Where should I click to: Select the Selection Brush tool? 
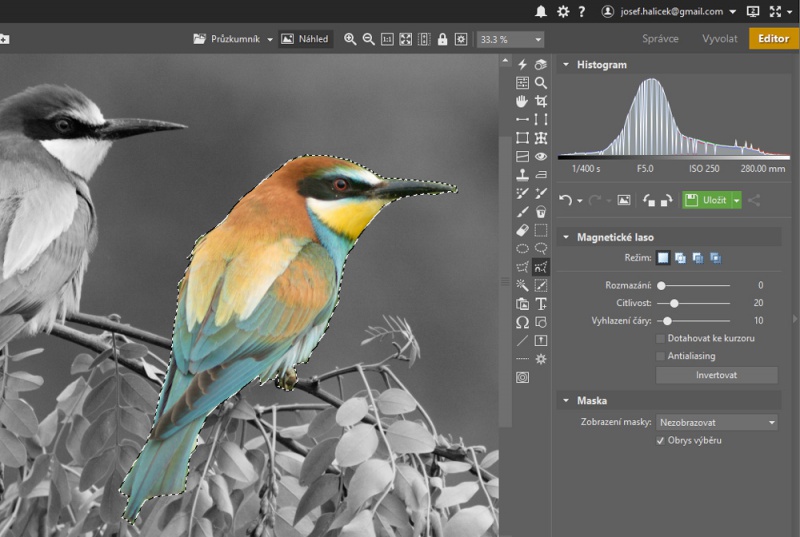pos(541,285)
